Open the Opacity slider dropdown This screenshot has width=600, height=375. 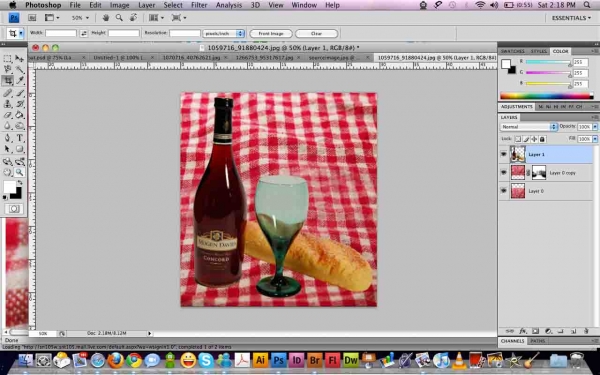pyautogui.click(x=595, y=127)
